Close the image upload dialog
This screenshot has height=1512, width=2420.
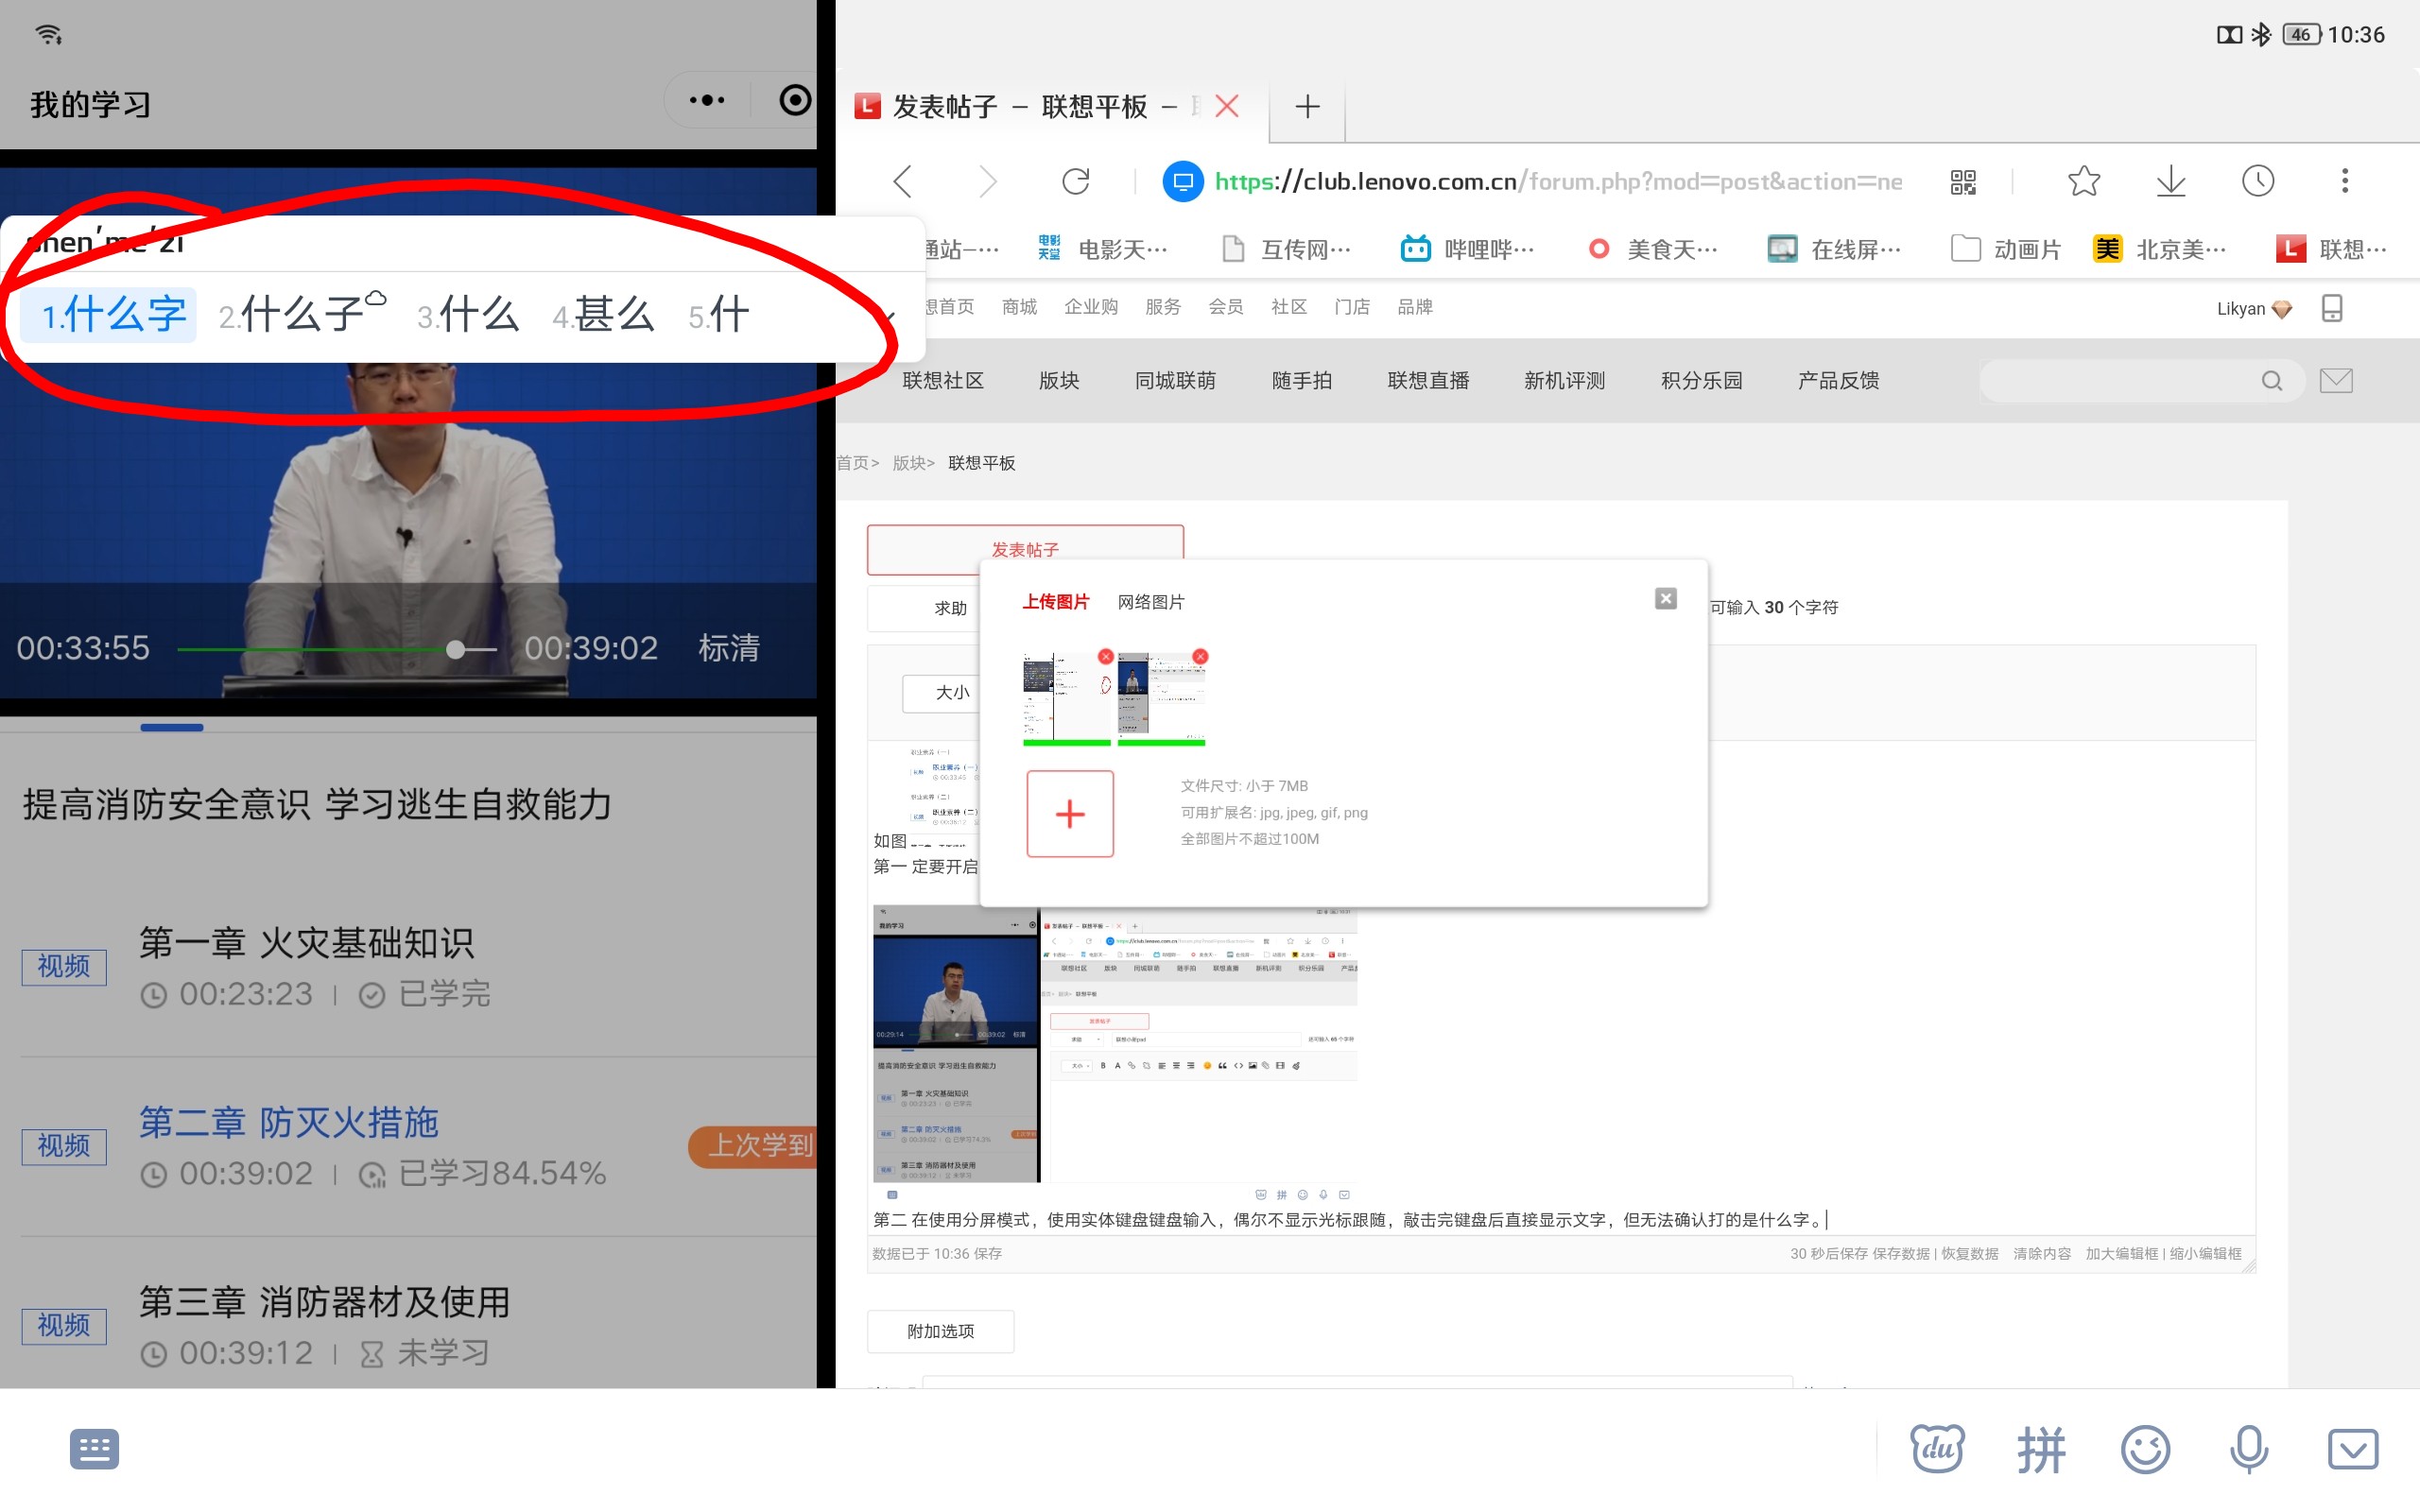1666,598
